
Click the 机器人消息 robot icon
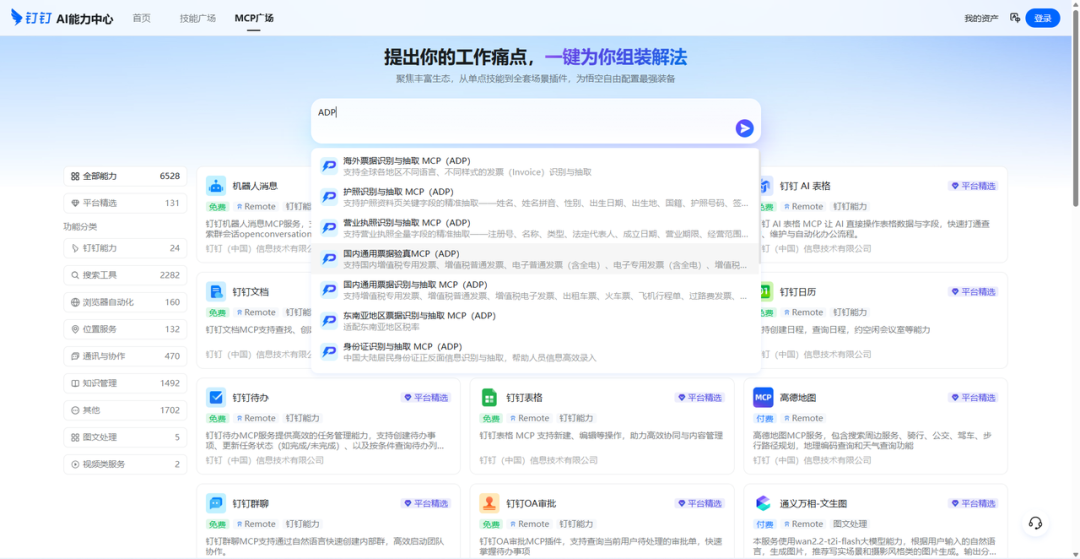tap(216, 185)
